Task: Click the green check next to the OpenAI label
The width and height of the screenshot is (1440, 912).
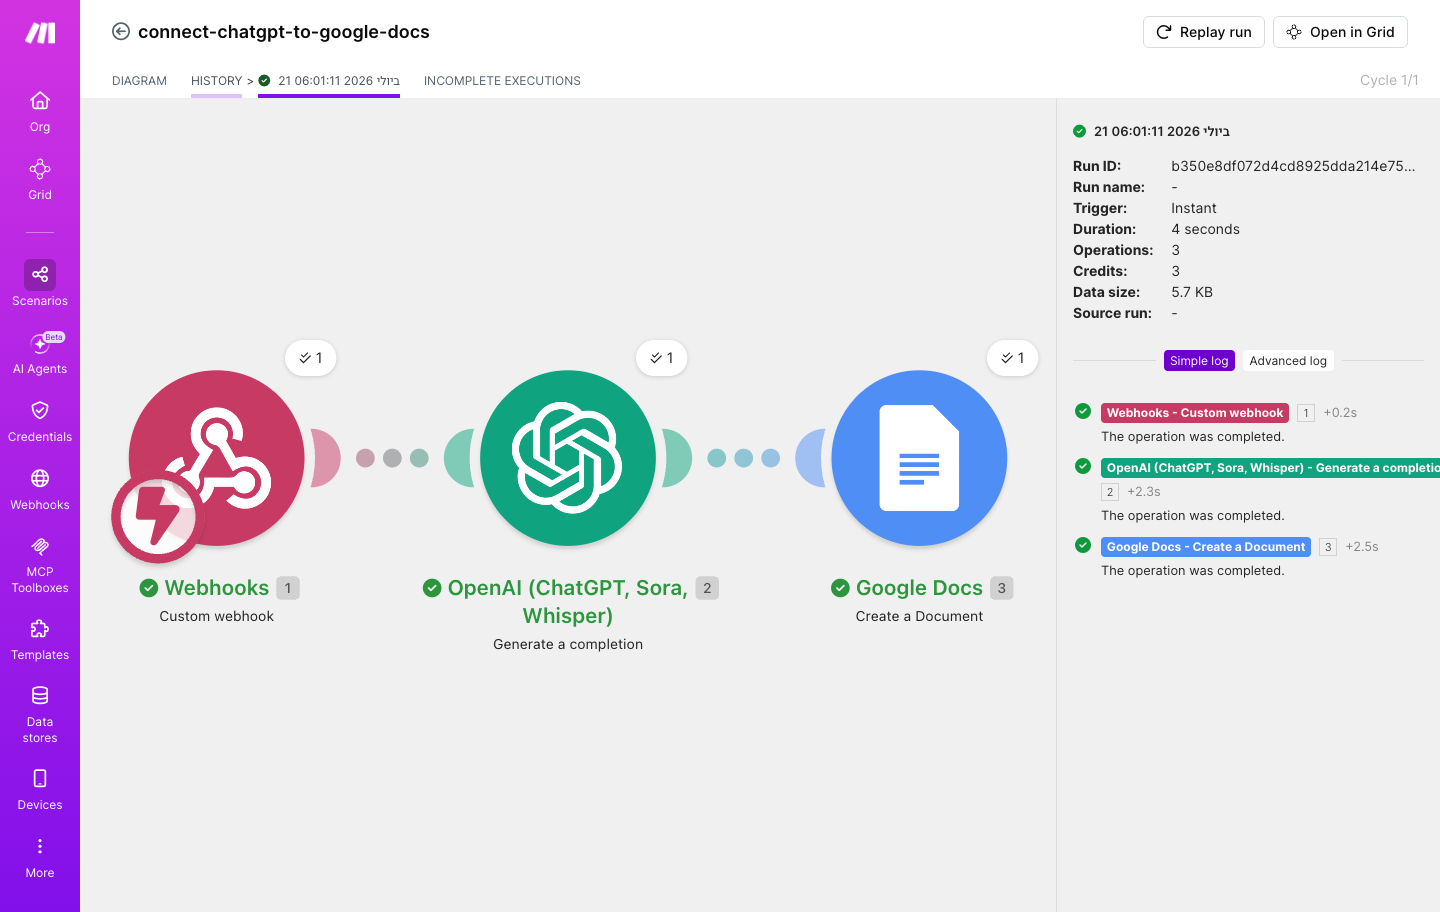Action: click(x=432, y=588)
